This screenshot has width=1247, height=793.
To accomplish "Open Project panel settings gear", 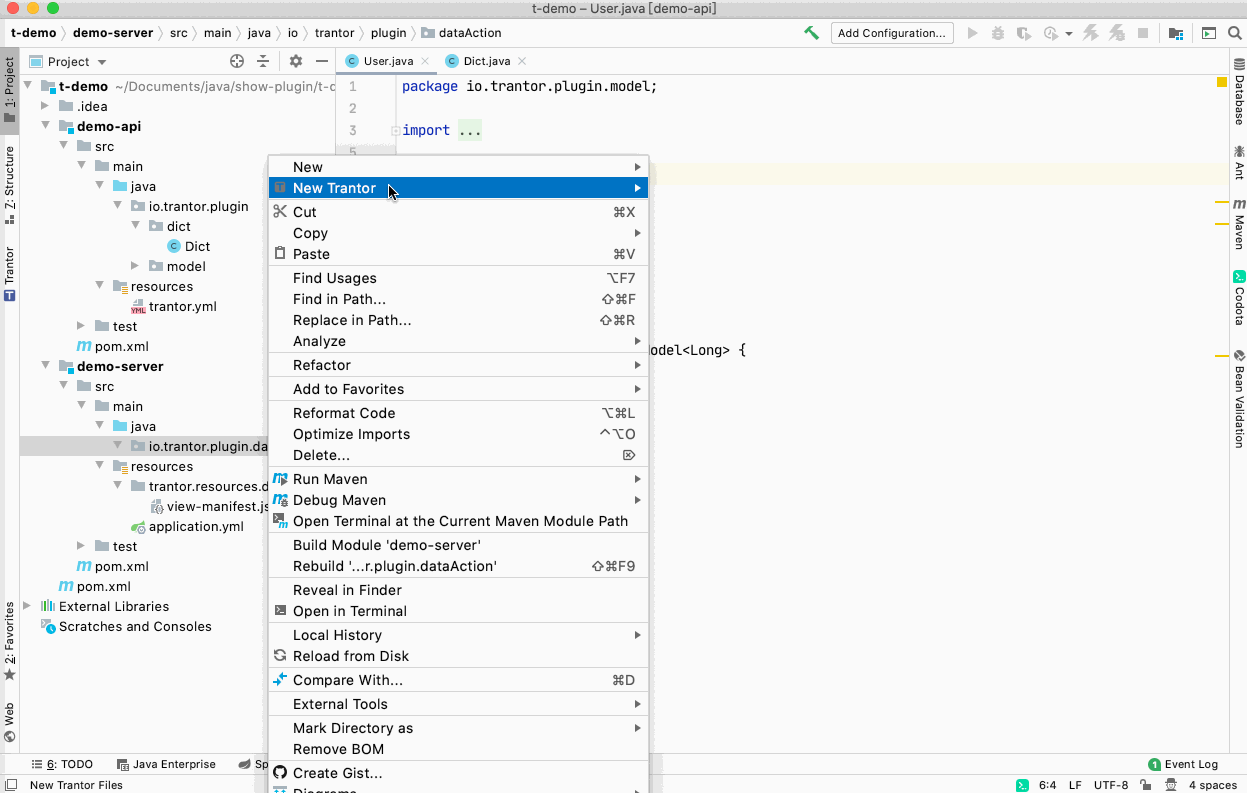I will point(296,61).
